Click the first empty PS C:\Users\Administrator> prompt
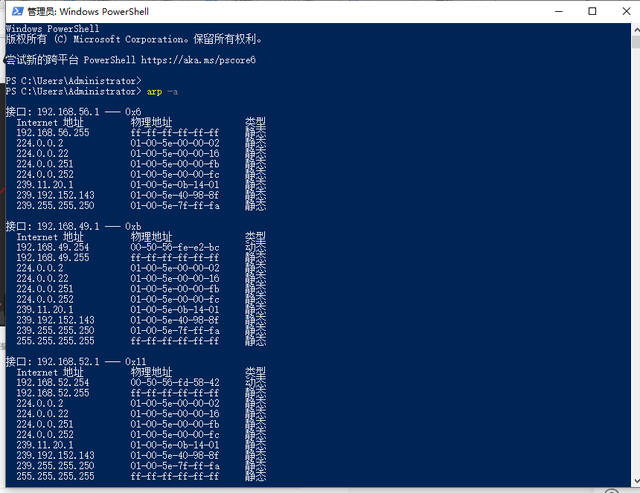The height and width of the screenshot is (493, 640). pyautogui.click(x=73, y=81)
